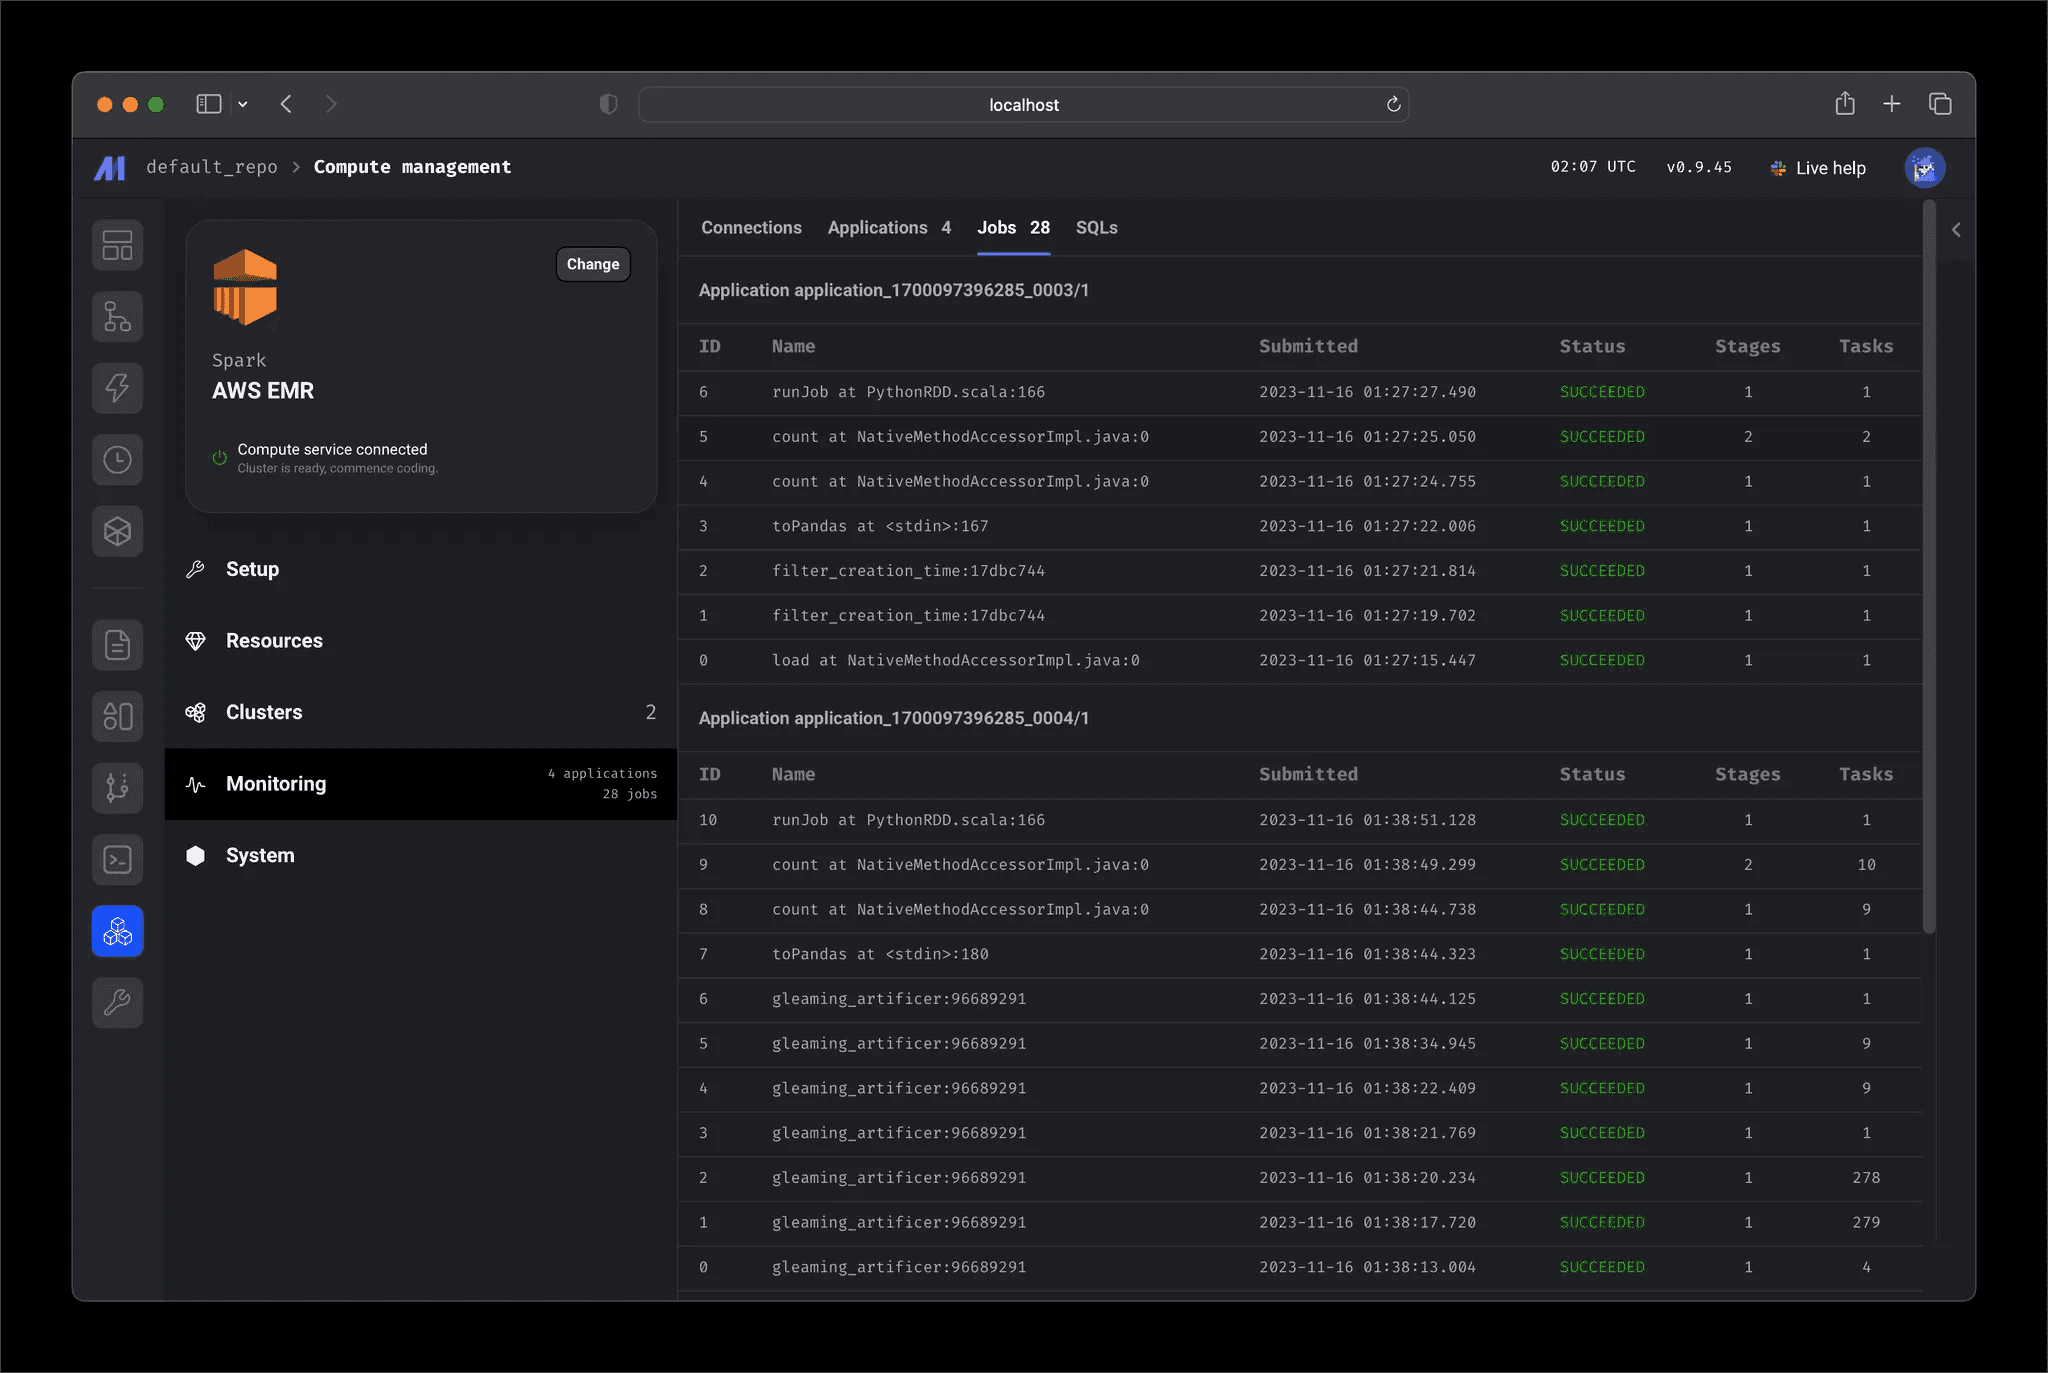The image size is (2048, 1373).
Task: Open a new browser tab
Action: tap(1892, 104)
